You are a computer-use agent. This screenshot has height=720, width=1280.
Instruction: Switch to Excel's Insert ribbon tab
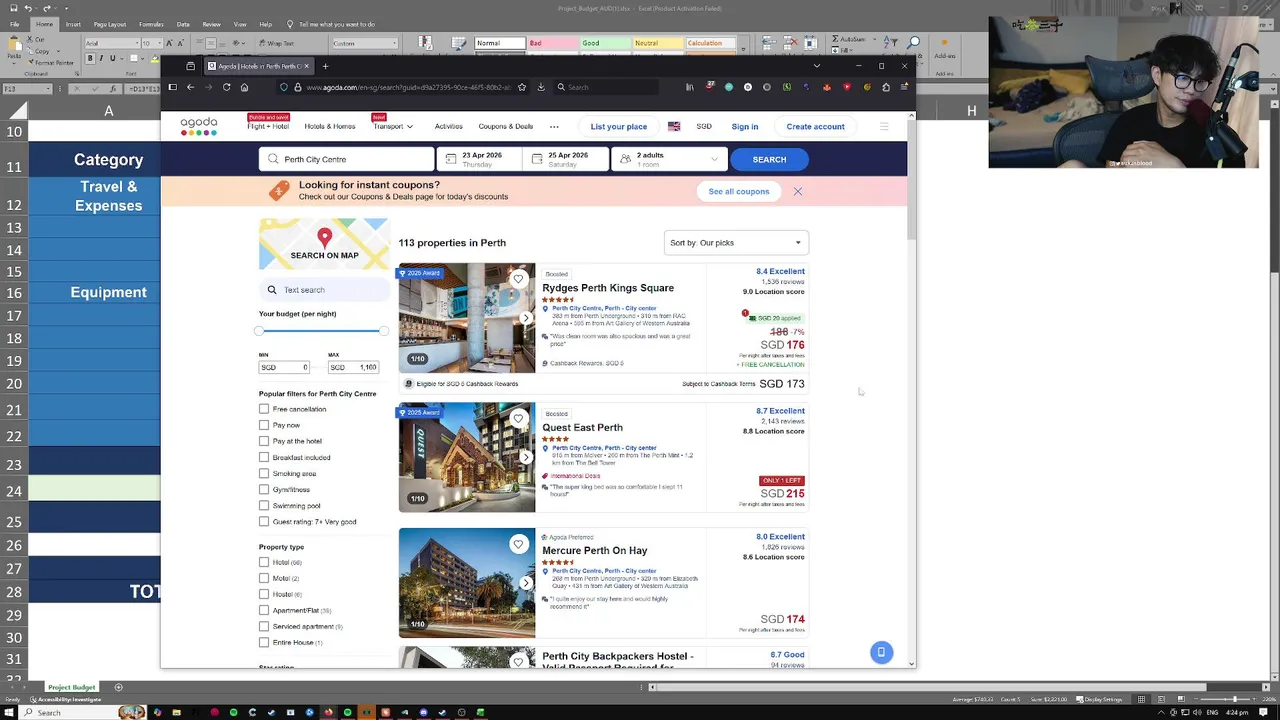[x=73, y=24]
